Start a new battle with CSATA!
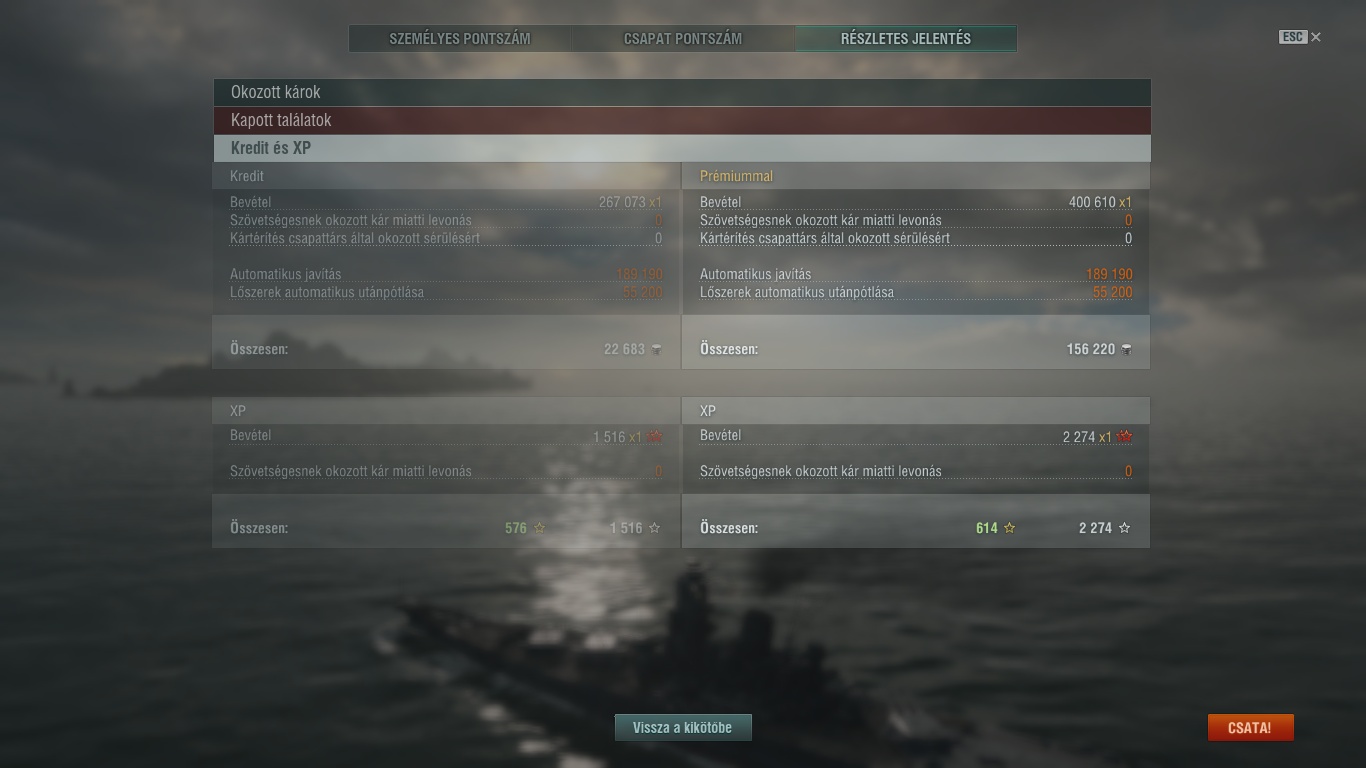Viewport: 1366px width, 768px height. click(1250, 727)
